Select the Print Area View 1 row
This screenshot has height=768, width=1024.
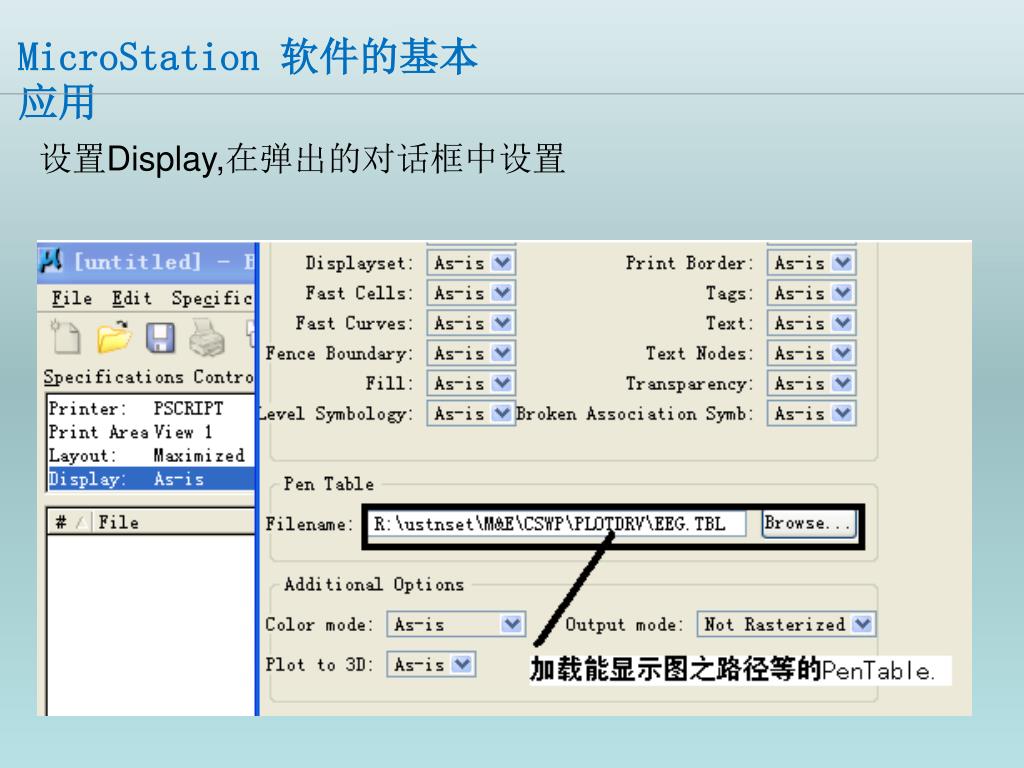point(150,432)
